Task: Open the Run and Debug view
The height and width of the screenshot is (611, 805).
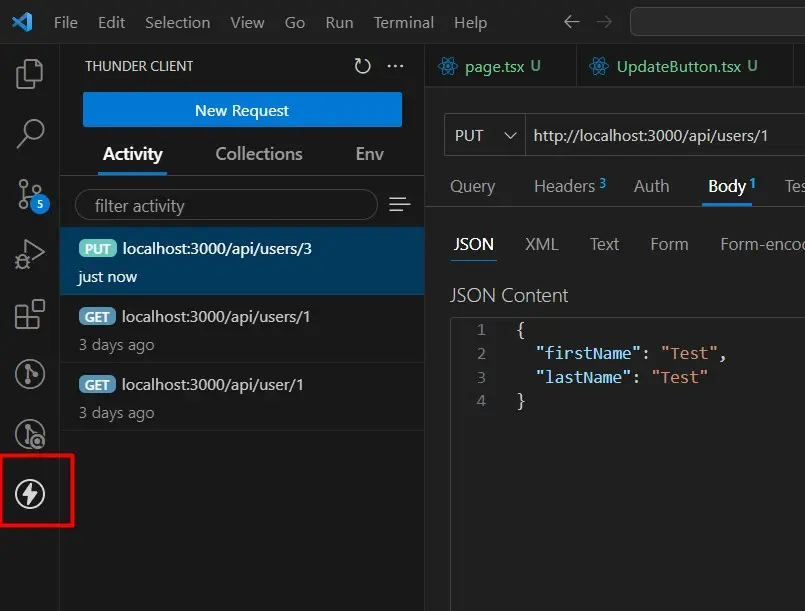Action: coord(30,252)
